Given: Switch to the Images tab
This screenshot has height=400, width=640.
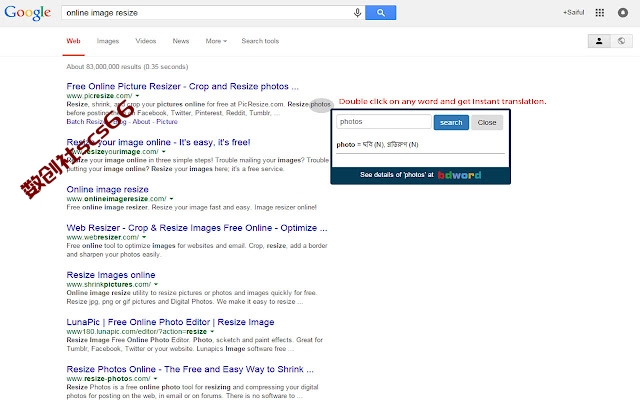Looking at the screenshot, I should tap(108, 41).
